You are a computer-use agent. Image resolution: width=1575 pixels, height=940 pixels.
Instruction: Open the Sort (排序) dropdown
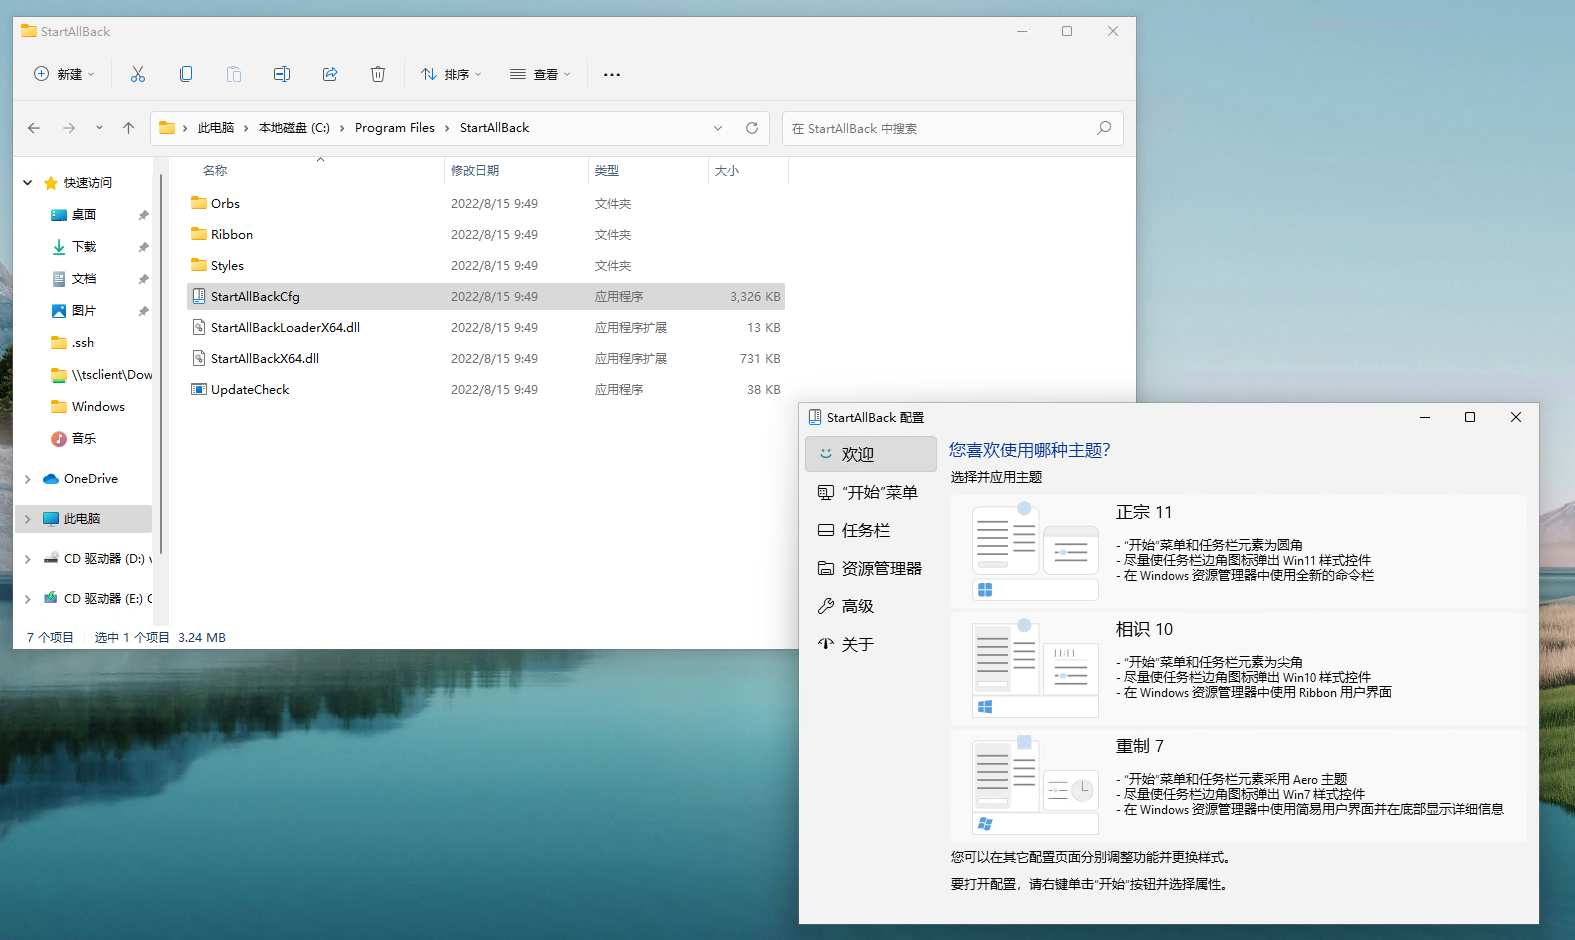[451, 74]
